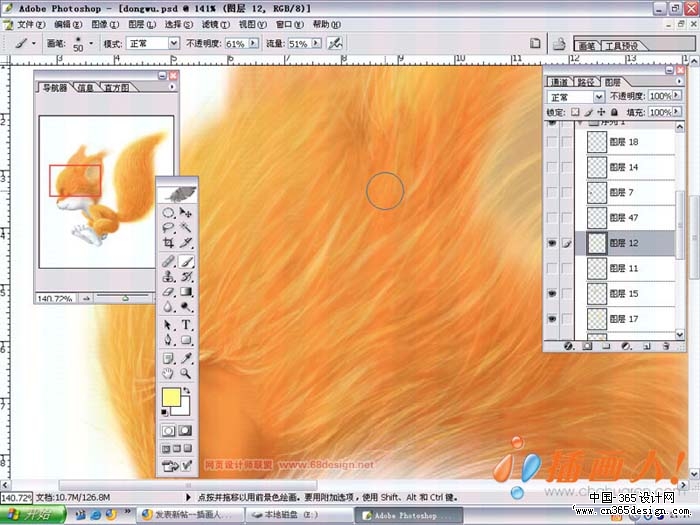Select the Hand tool
Viewport: 700px width, 525px height.
(x=168, y=373)
